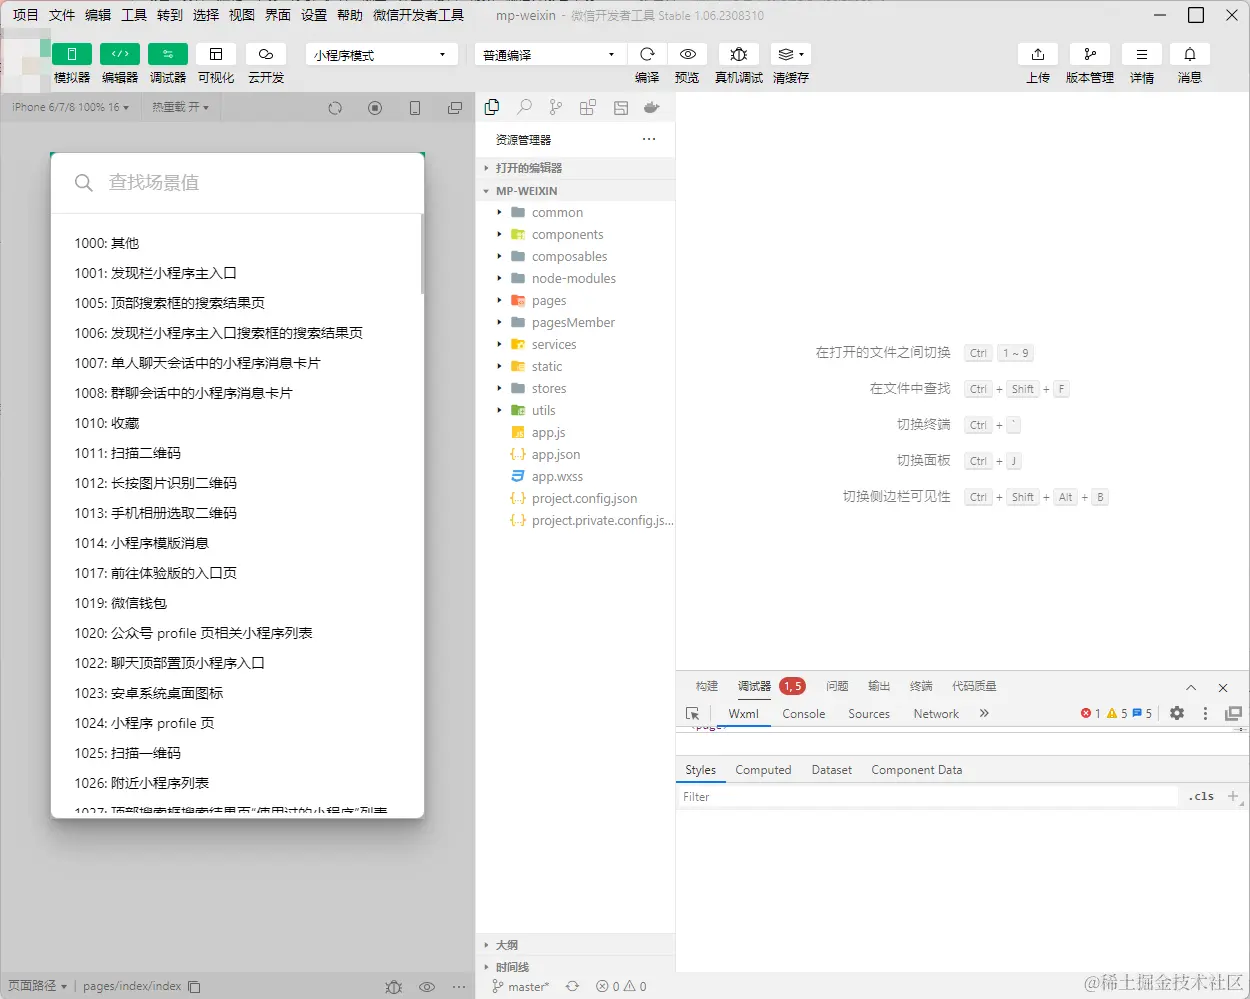Open the app.js file
This screenshot has width=1250, height=999.
click(x=576, y=432)
